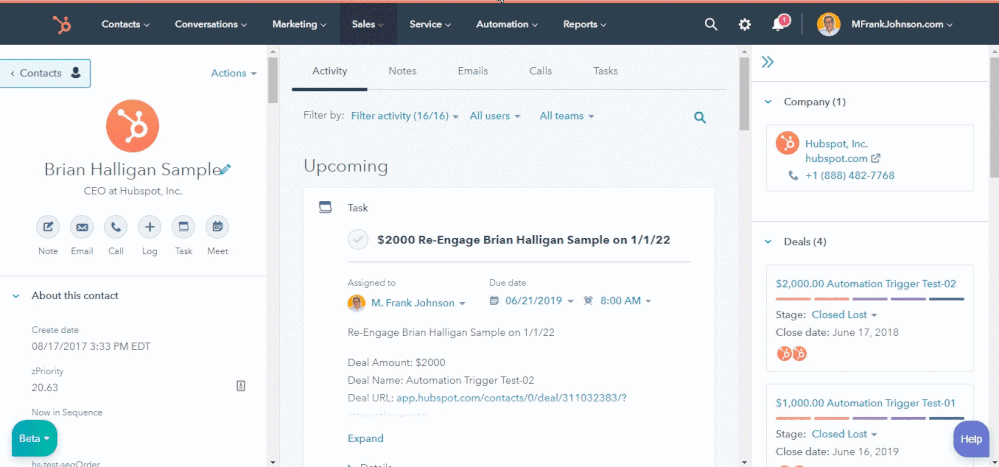The width and height of the screenshot is (999, 467).
Task: Click stage progress bar of Test-02 deal
Action: point(870,299)
